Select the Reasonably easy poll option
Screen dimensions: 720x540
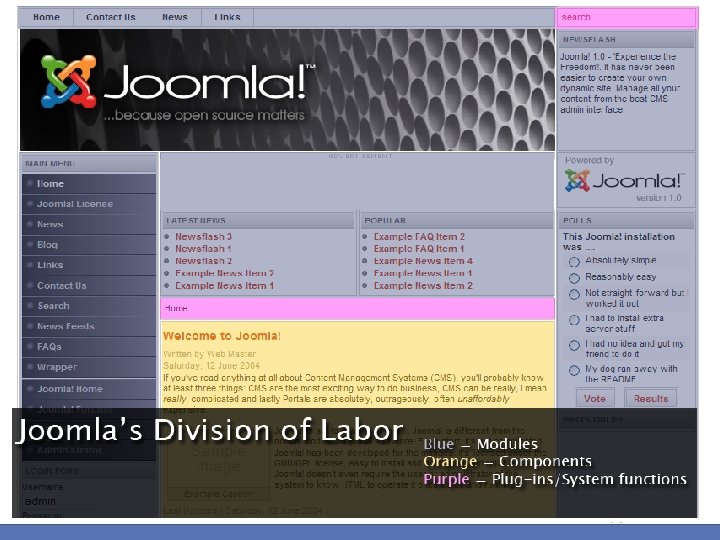574,278
